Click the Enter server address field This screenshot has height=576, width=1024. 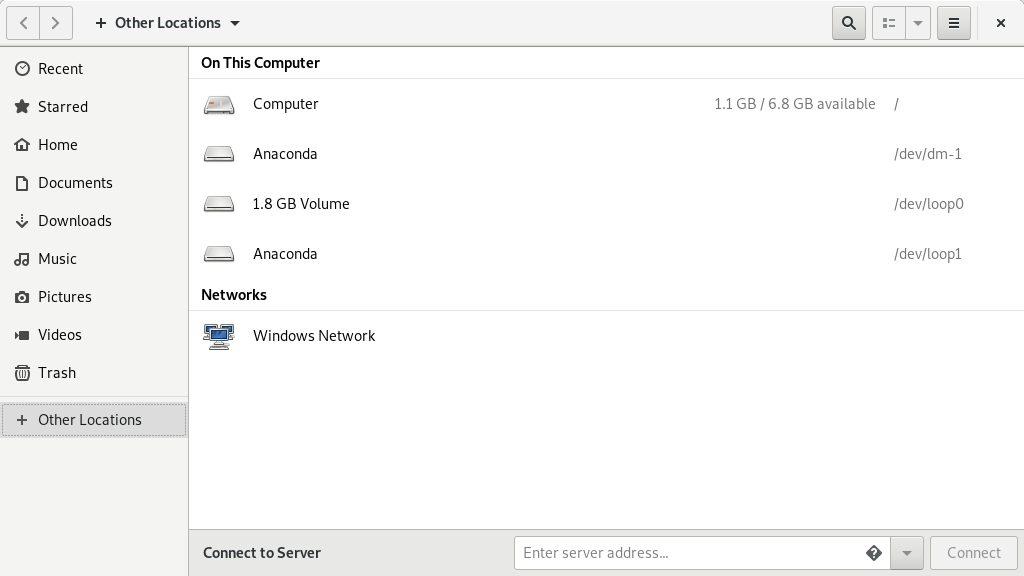[688, 553]
